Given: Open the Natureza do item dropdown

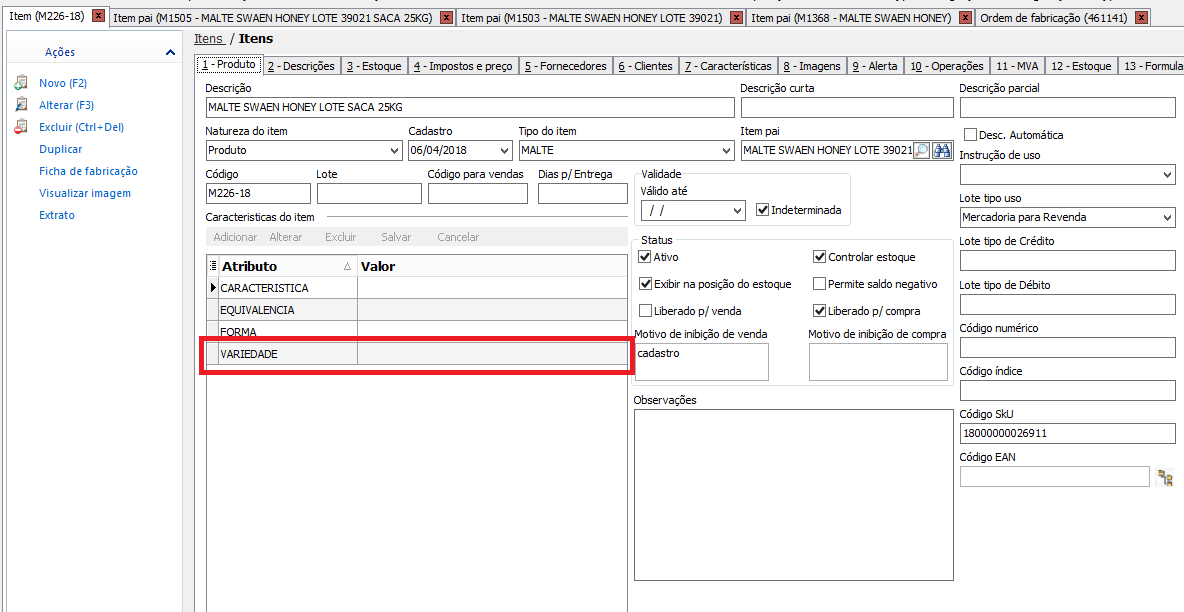Looking at the screenshot, I should (394, 150).
